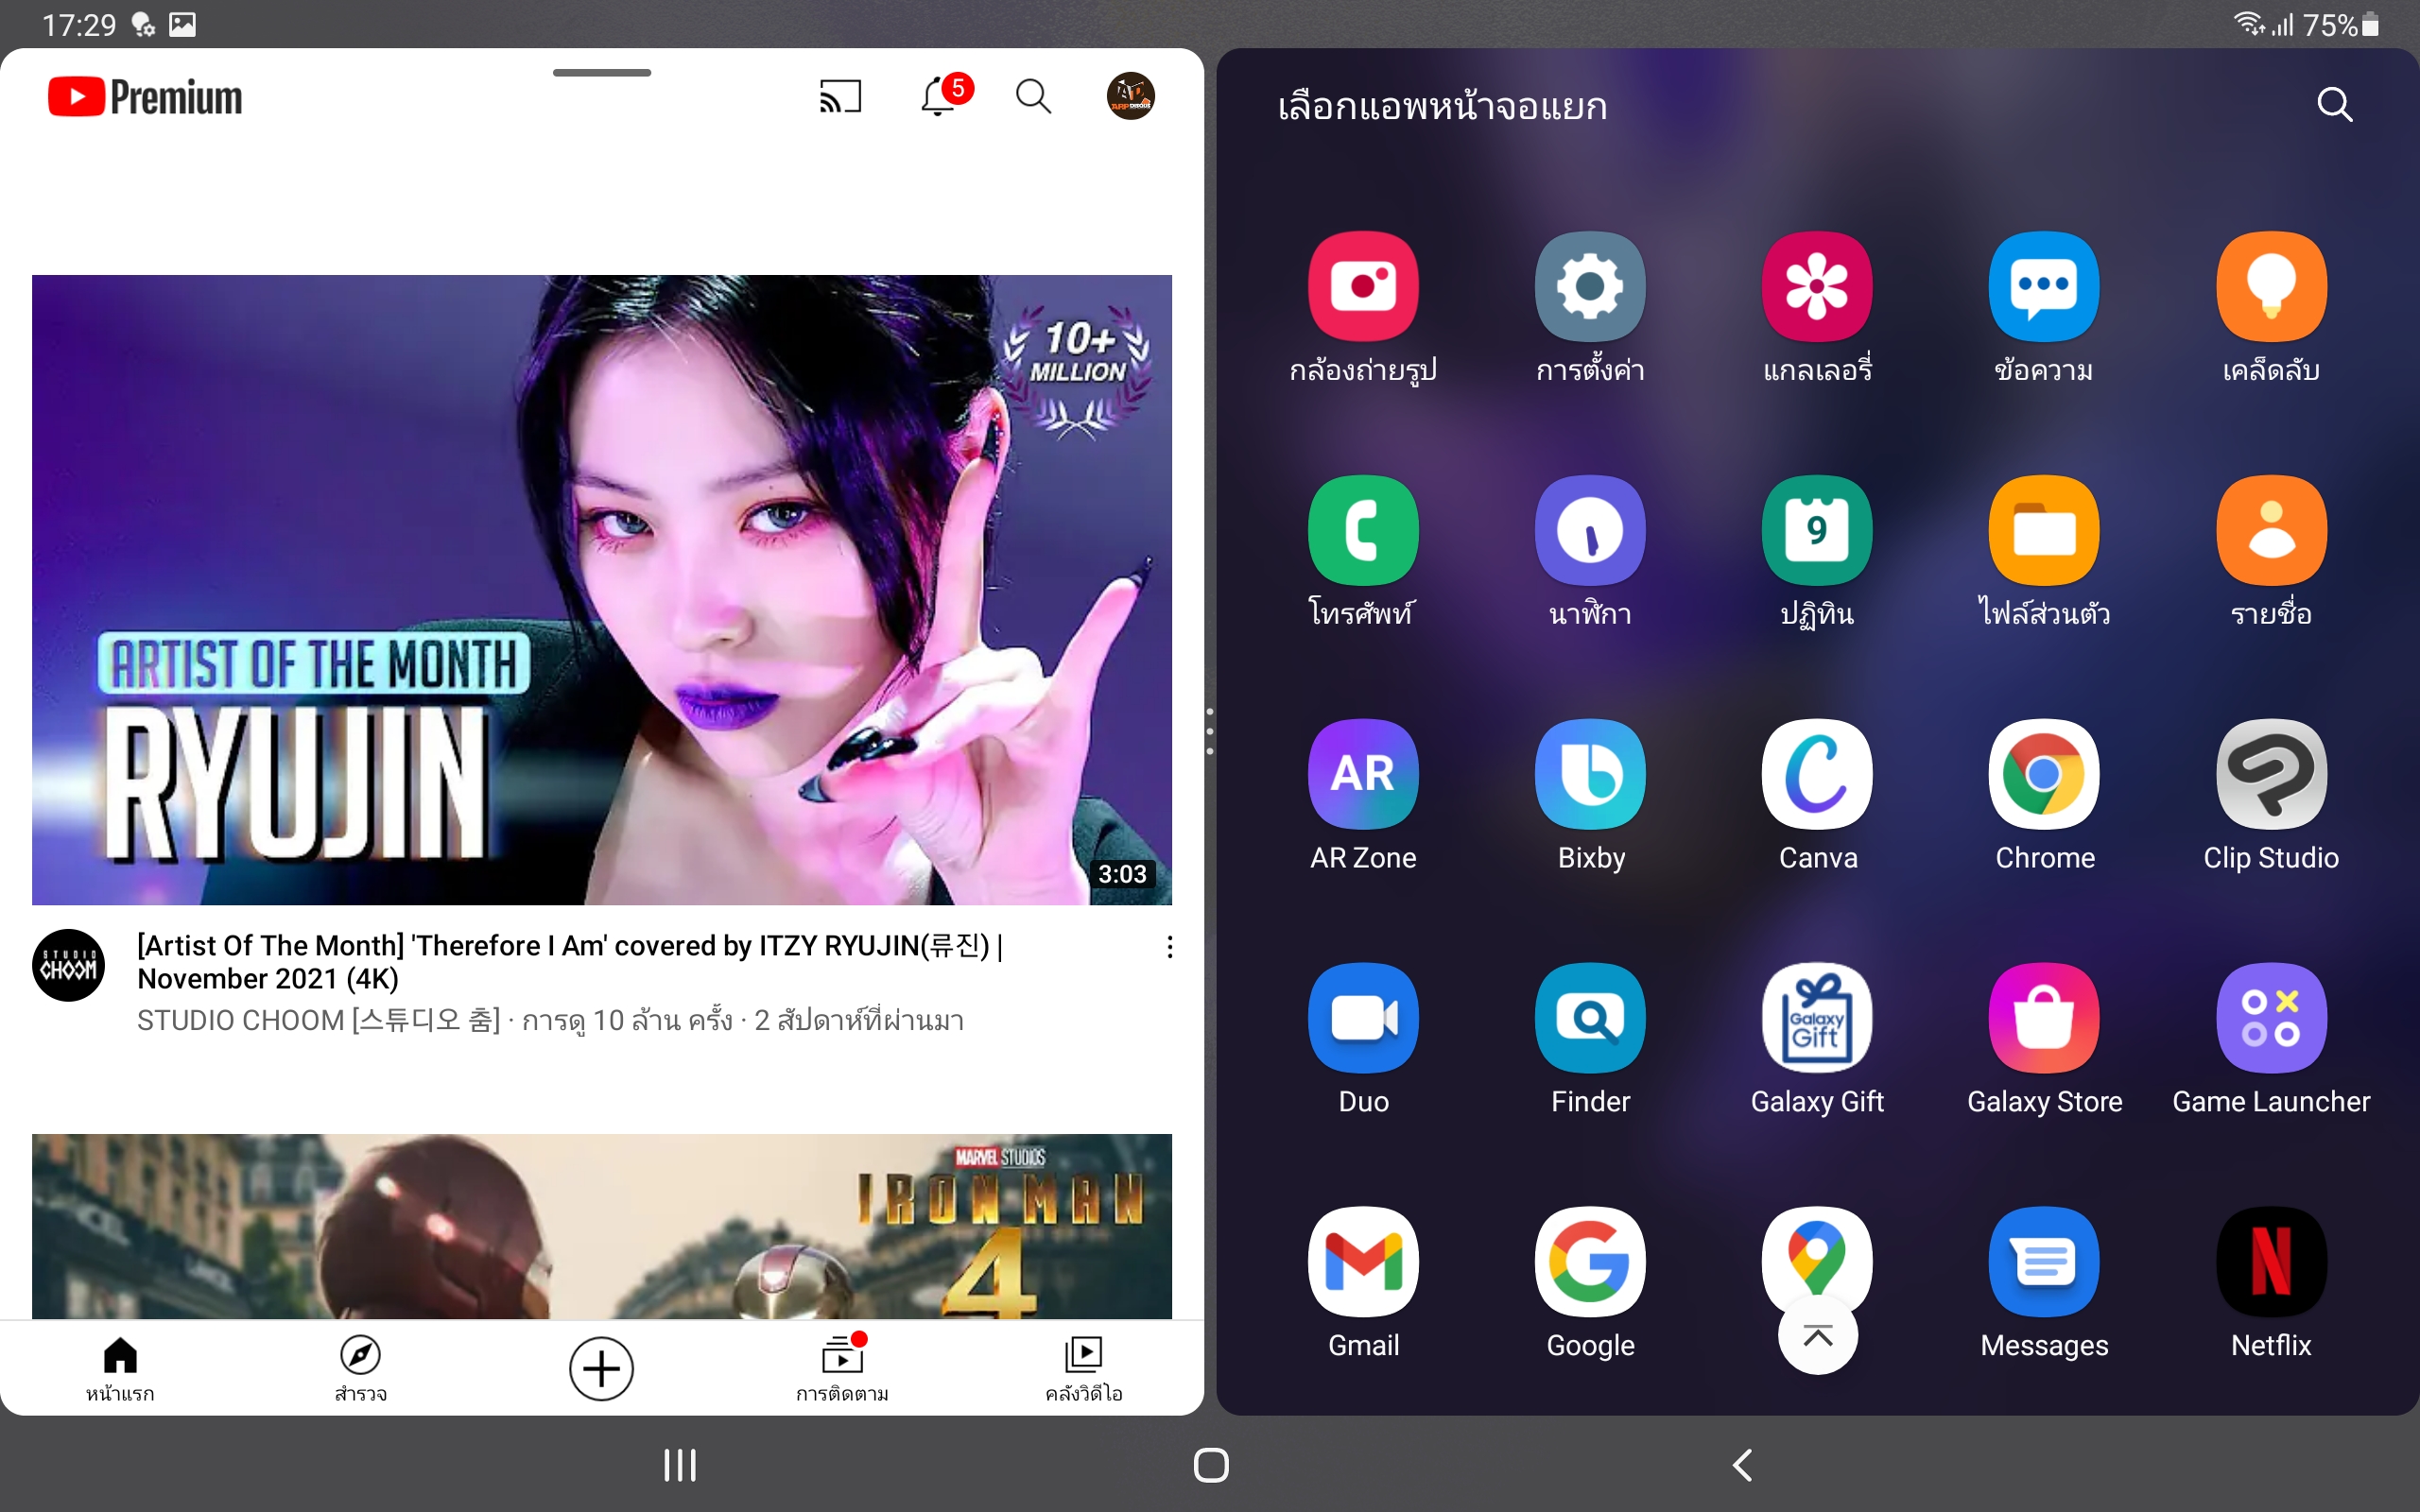This screenshot has width=2420, height=1512.
Task: Tap the YouTube window top handle bar
Action: 602,73
